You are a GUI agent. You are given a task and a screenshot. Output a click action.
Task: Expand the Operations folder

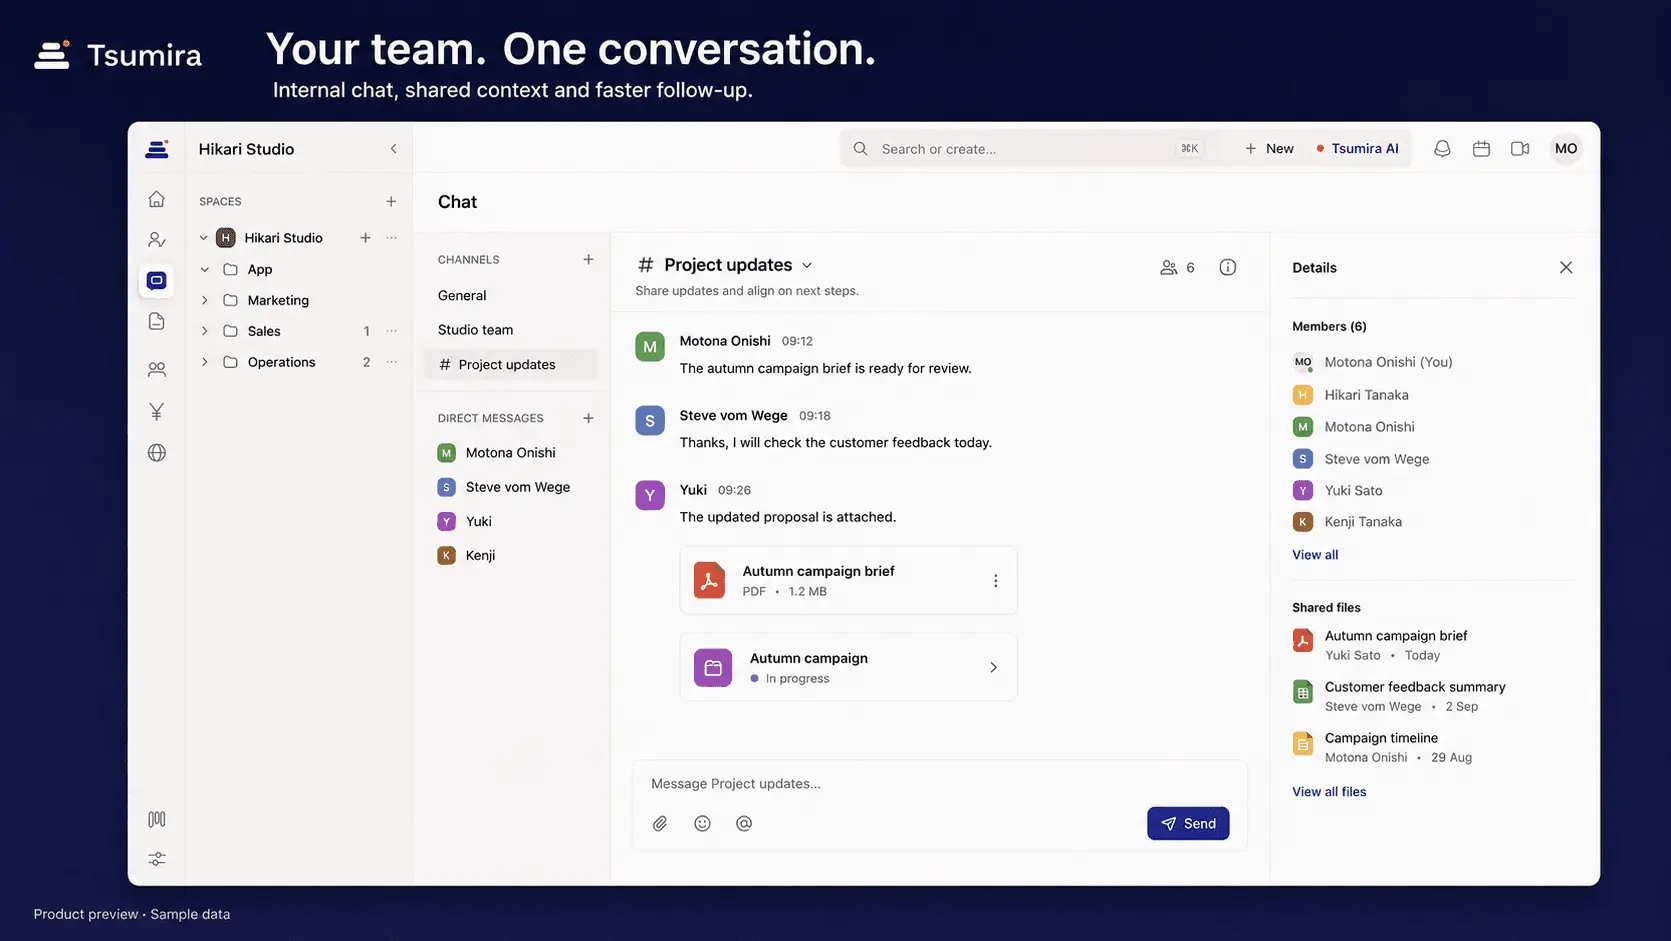point(205,362)
